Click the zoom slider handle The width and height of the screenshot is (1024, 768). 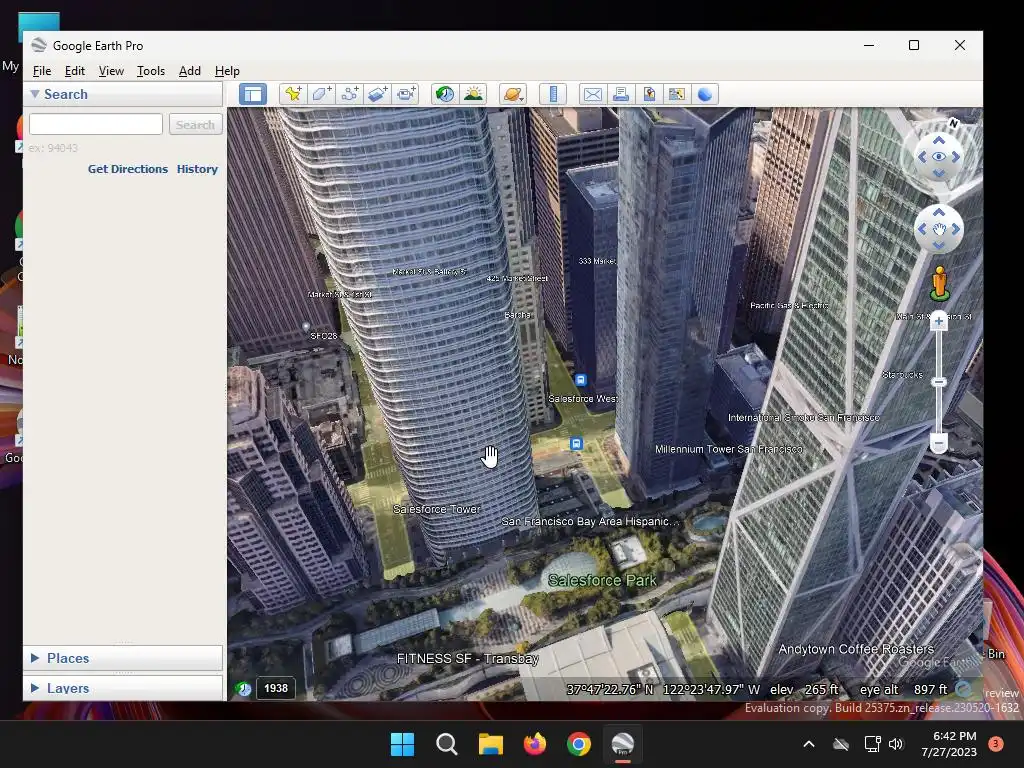pos(938,381)
